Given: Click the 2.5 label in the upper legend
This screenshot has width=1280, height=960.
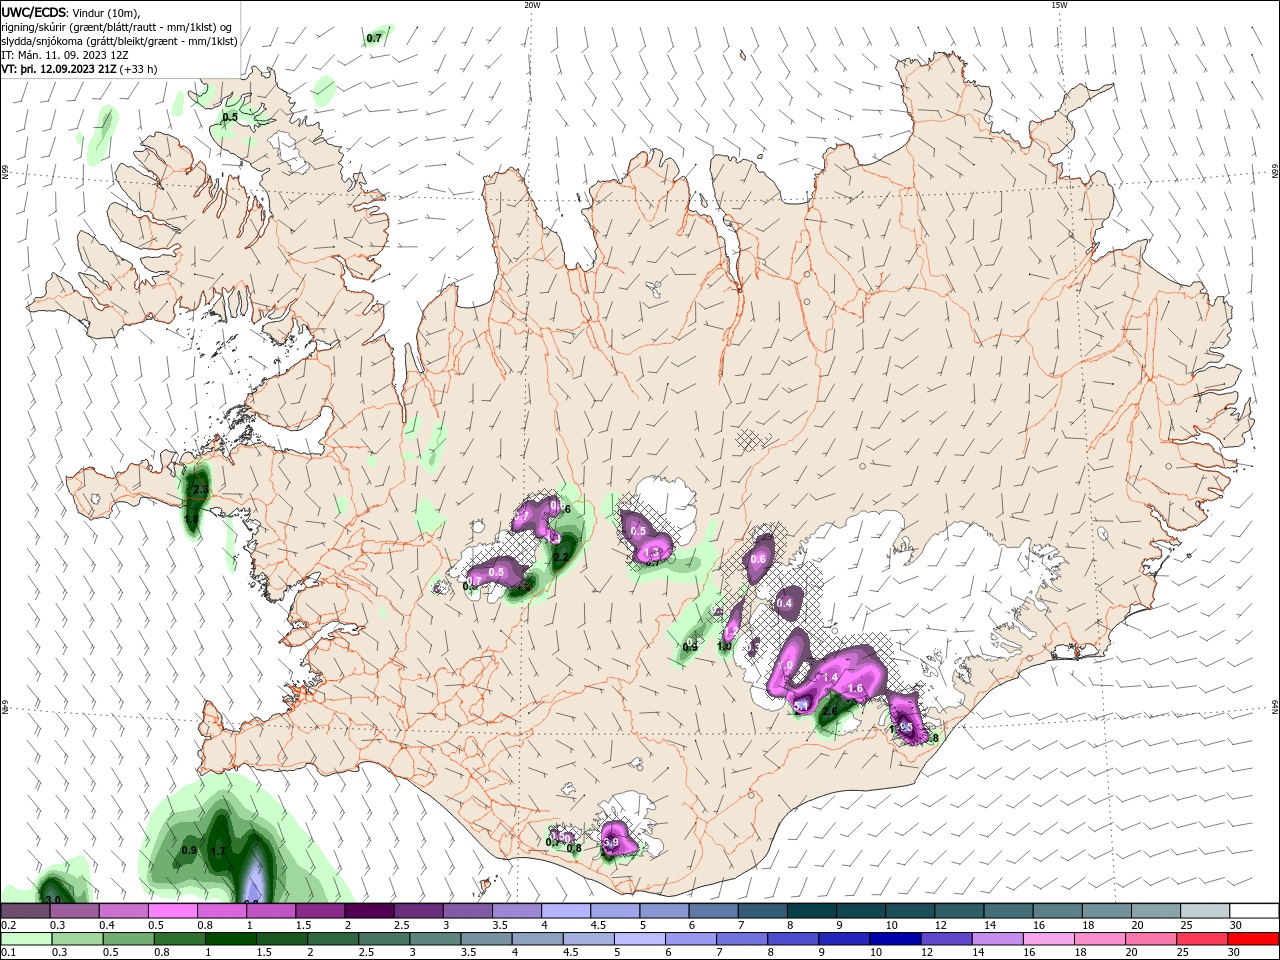Looking at the screenshot, I should 401,925.
